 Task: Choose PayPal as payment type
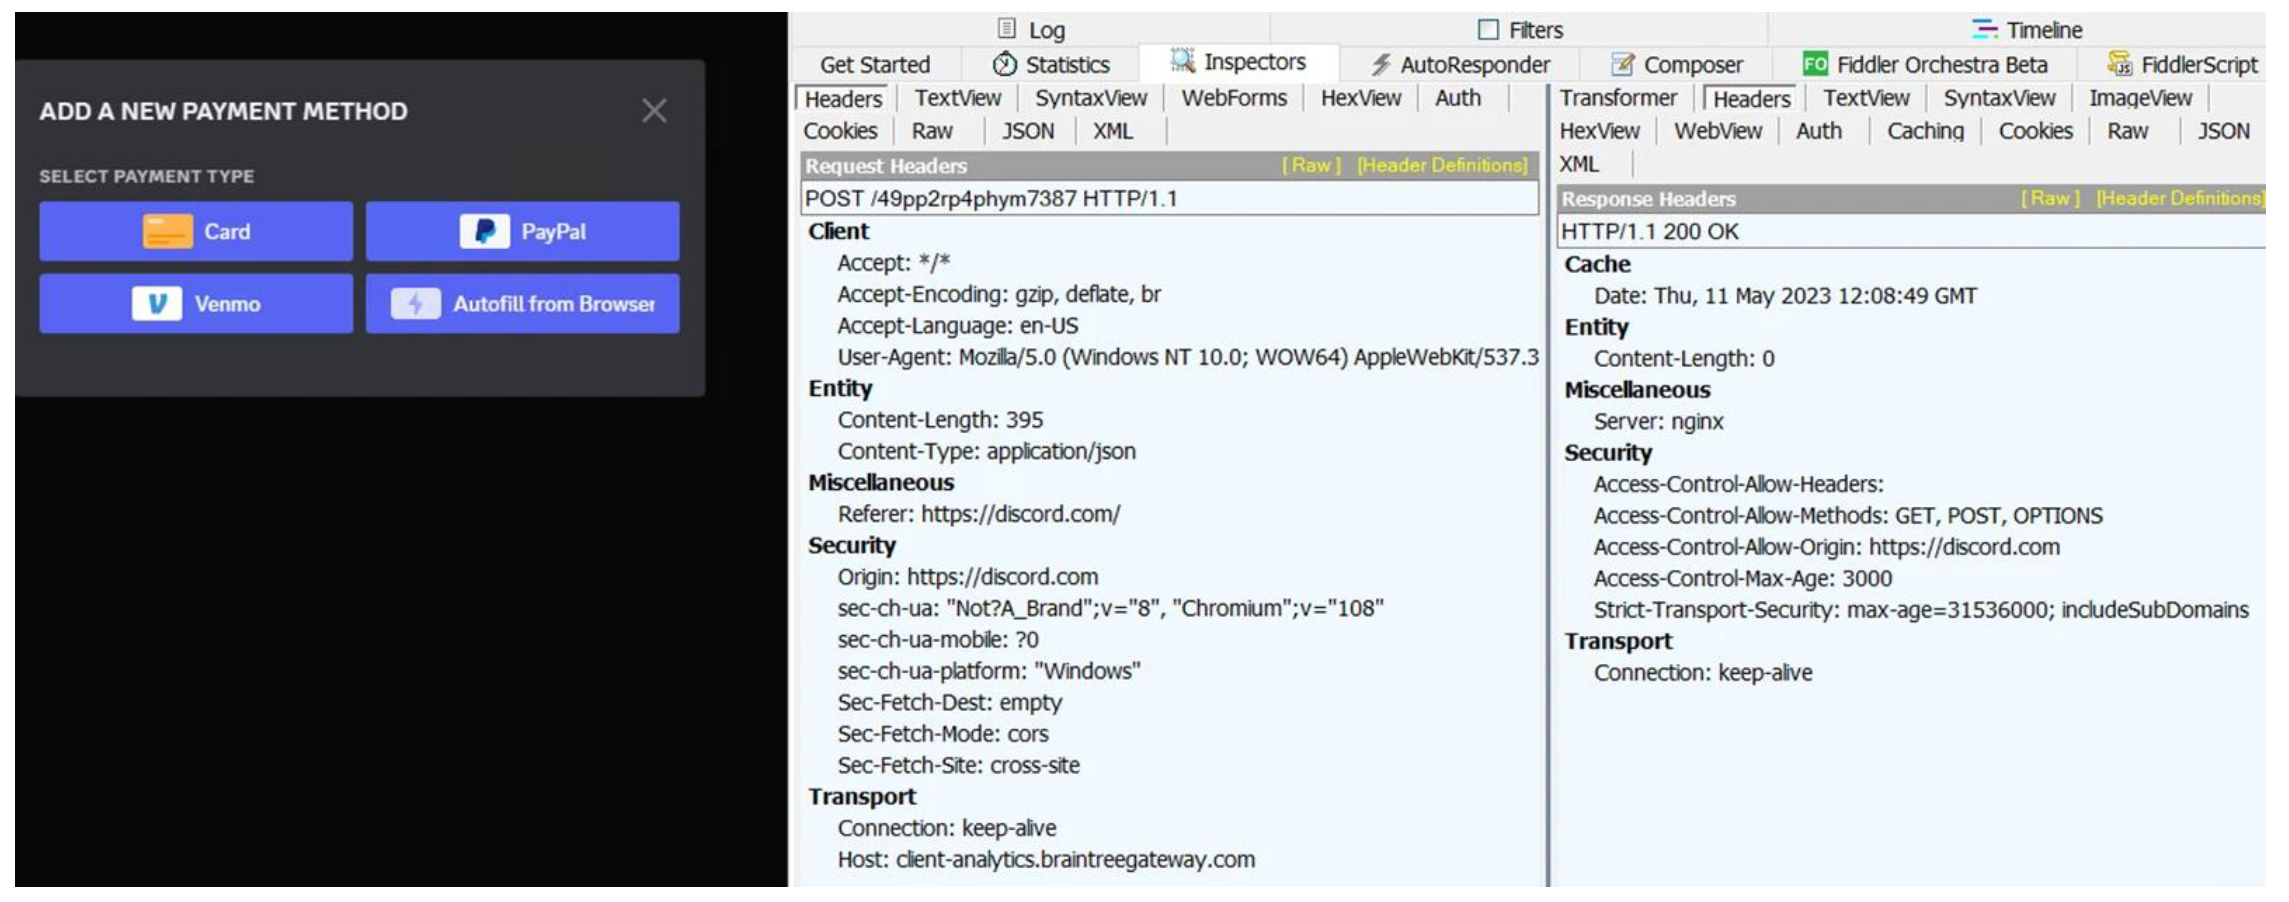[522, 231]
